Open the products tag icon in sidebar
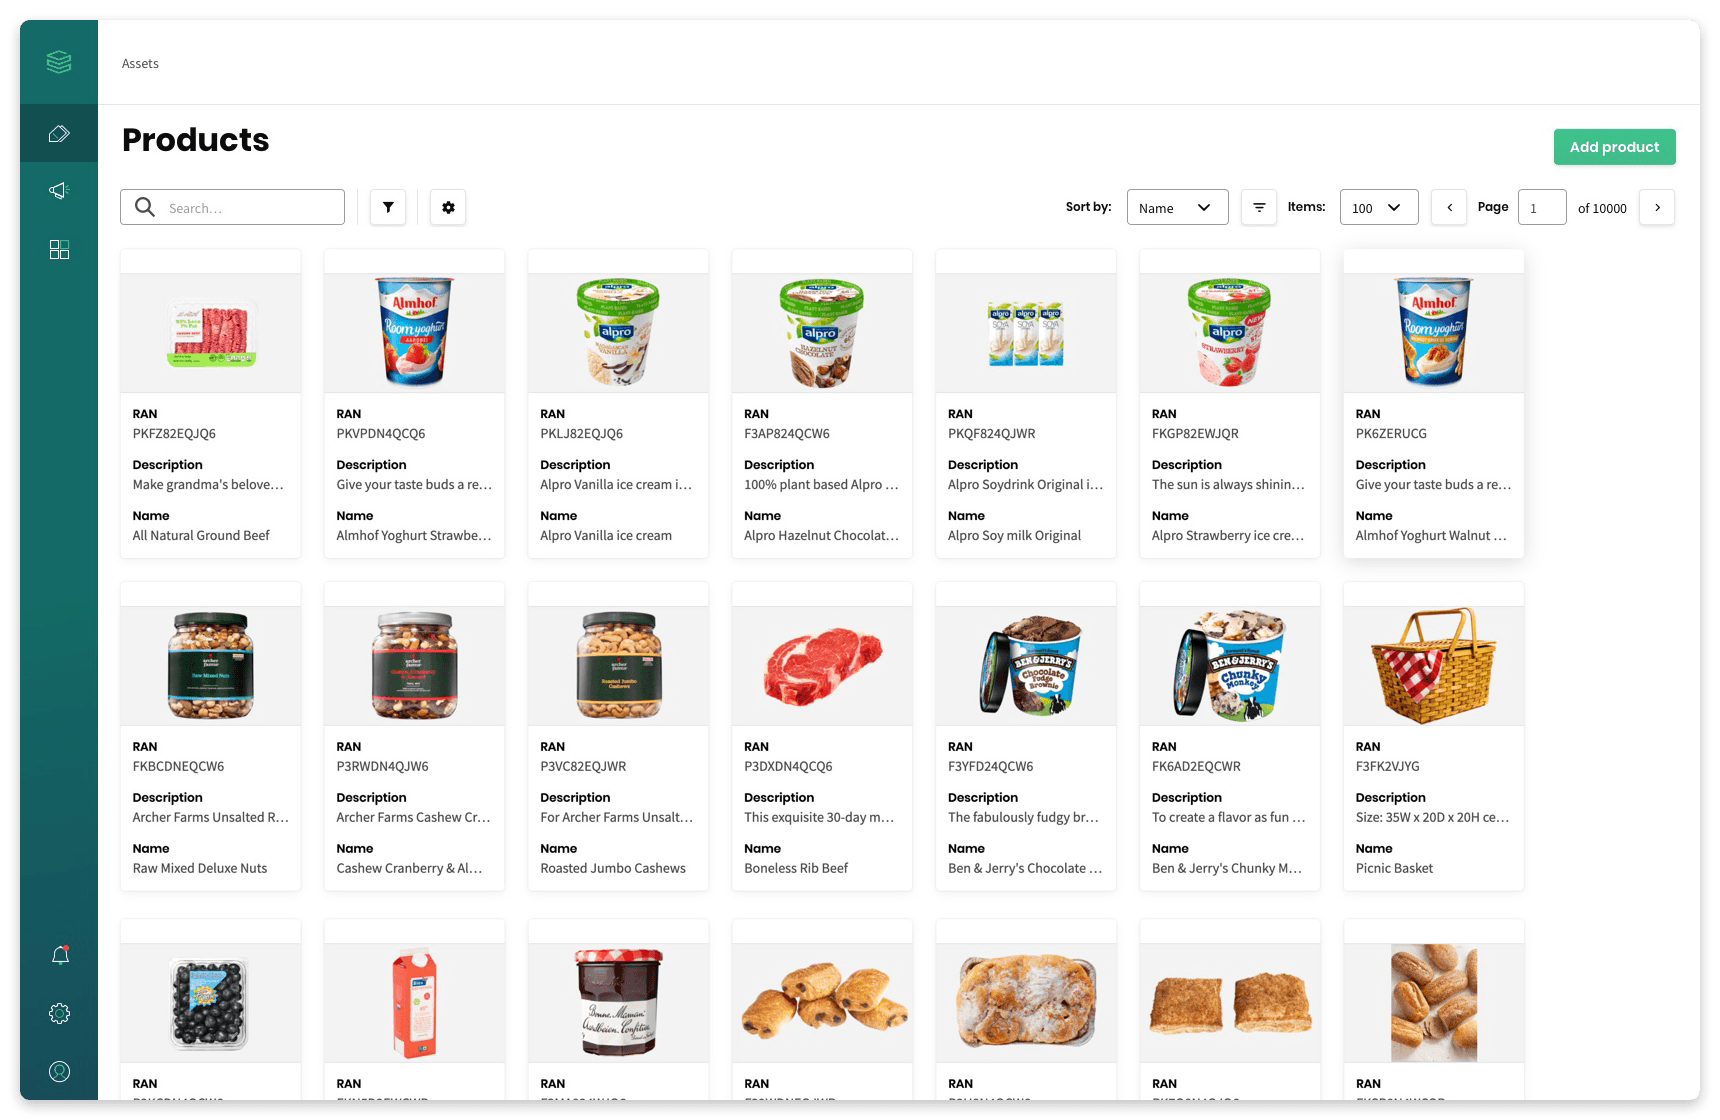Viewport: 1720px width, 1120px height. (59, 133)
